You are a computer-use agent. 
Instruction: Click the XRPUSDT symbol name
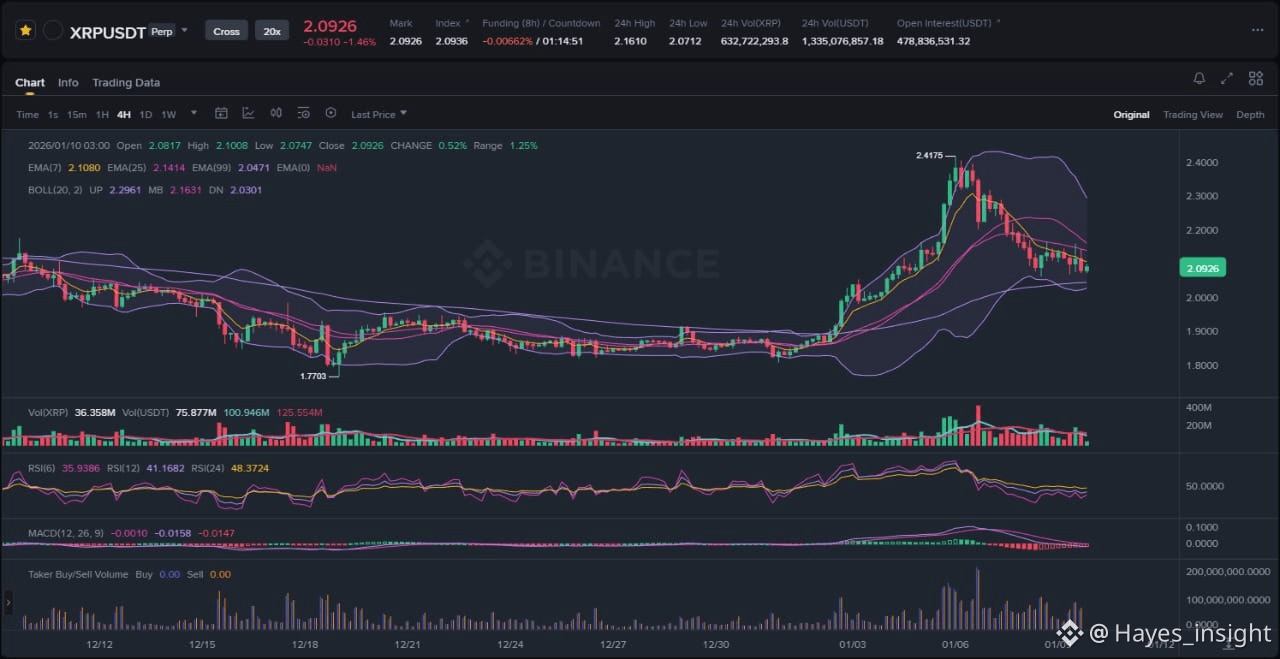coord(107,32)
